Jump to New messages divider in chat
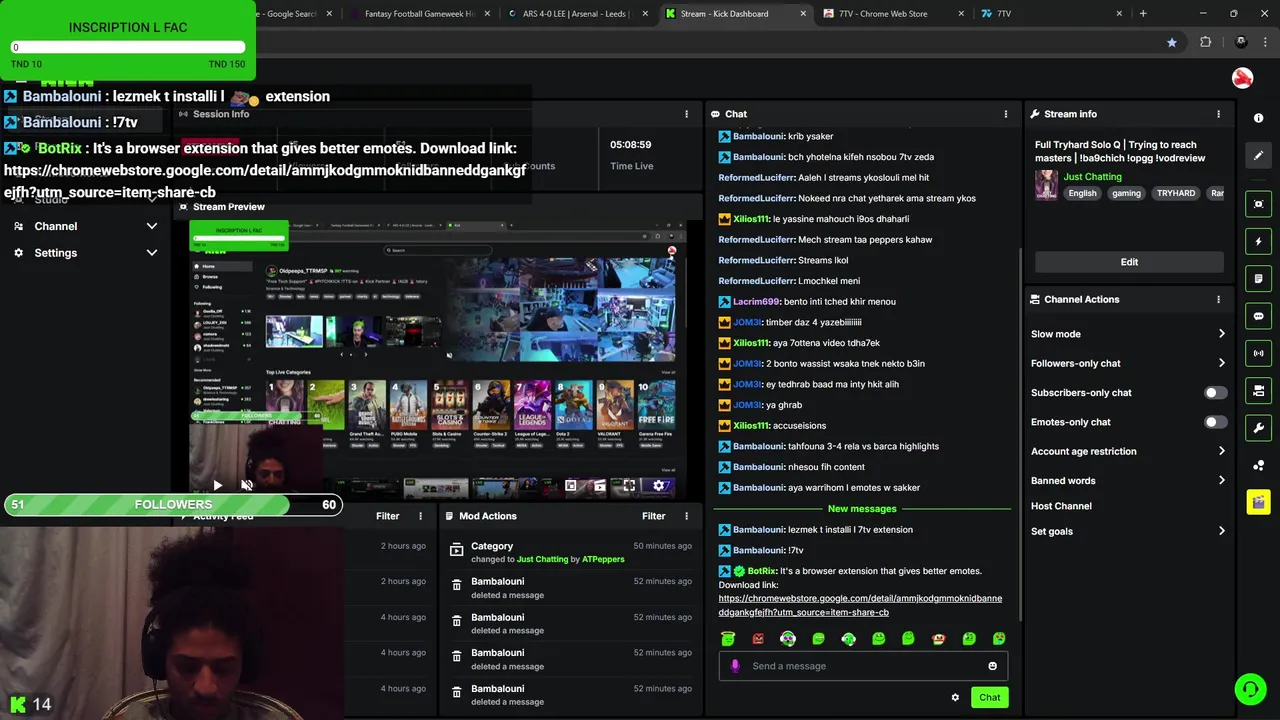 (x=862, y=509)
